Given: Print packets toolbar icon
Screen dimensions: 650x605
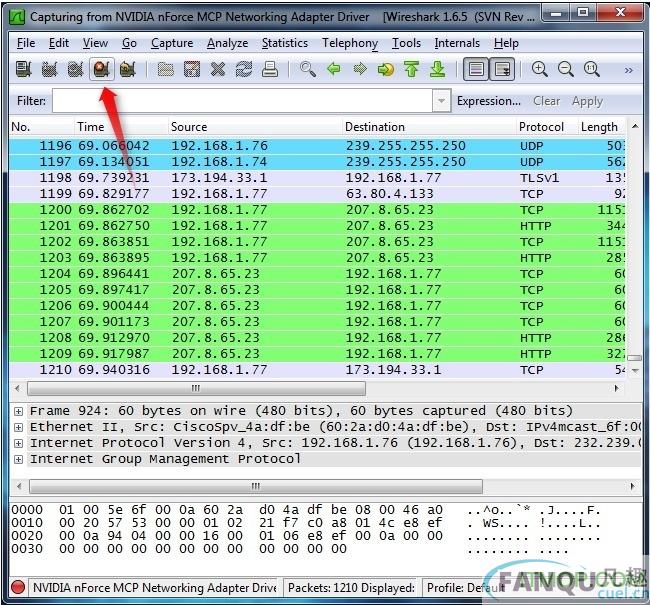Looking at the screenshot, I should coord(270,69).
